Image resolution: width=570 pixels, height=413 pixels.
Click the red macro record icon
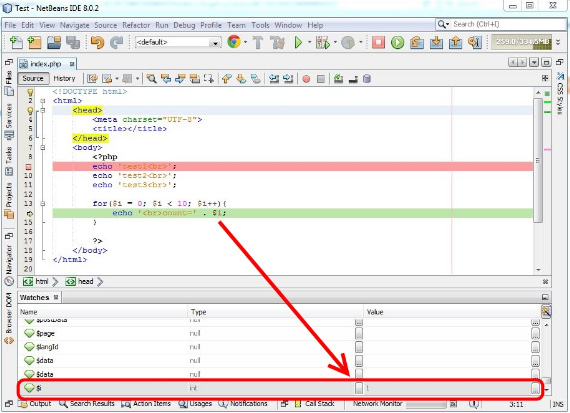point(306,79)
